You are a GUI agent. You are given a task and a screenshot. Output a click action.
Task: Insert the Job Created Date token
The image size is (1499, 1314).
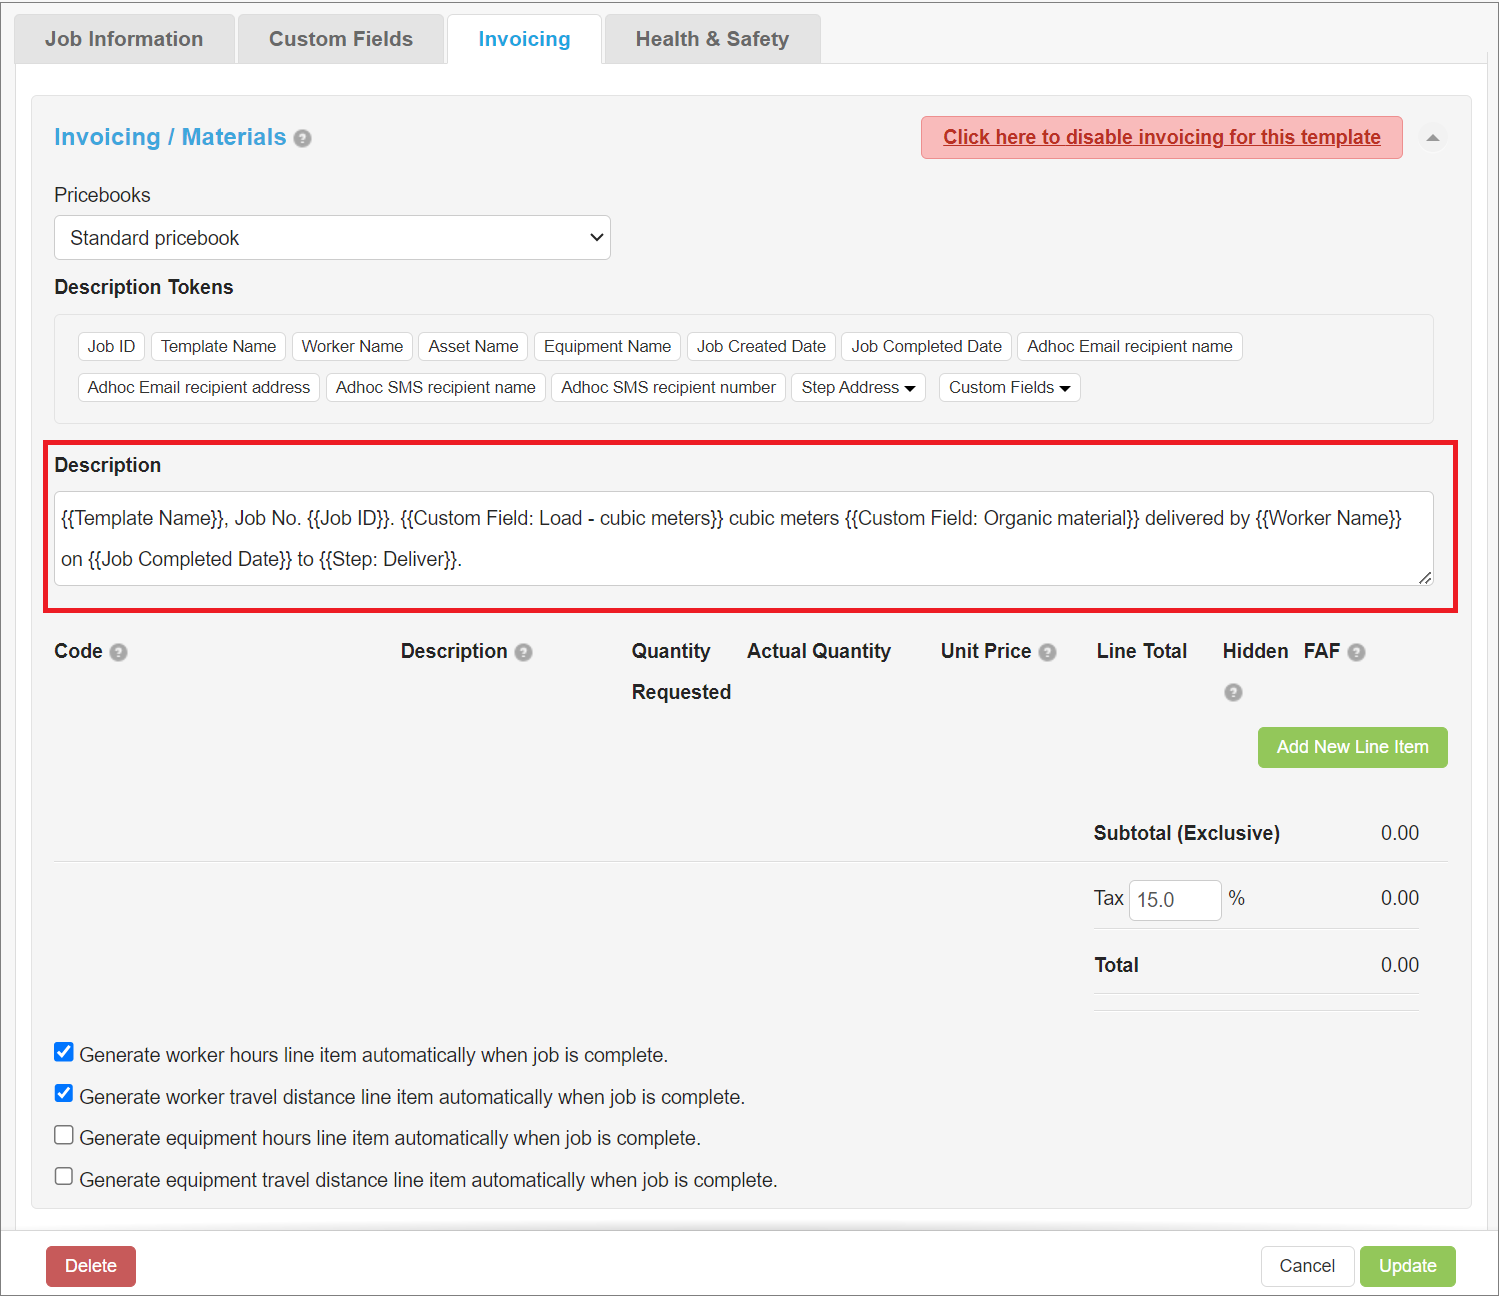pos(761,346)
